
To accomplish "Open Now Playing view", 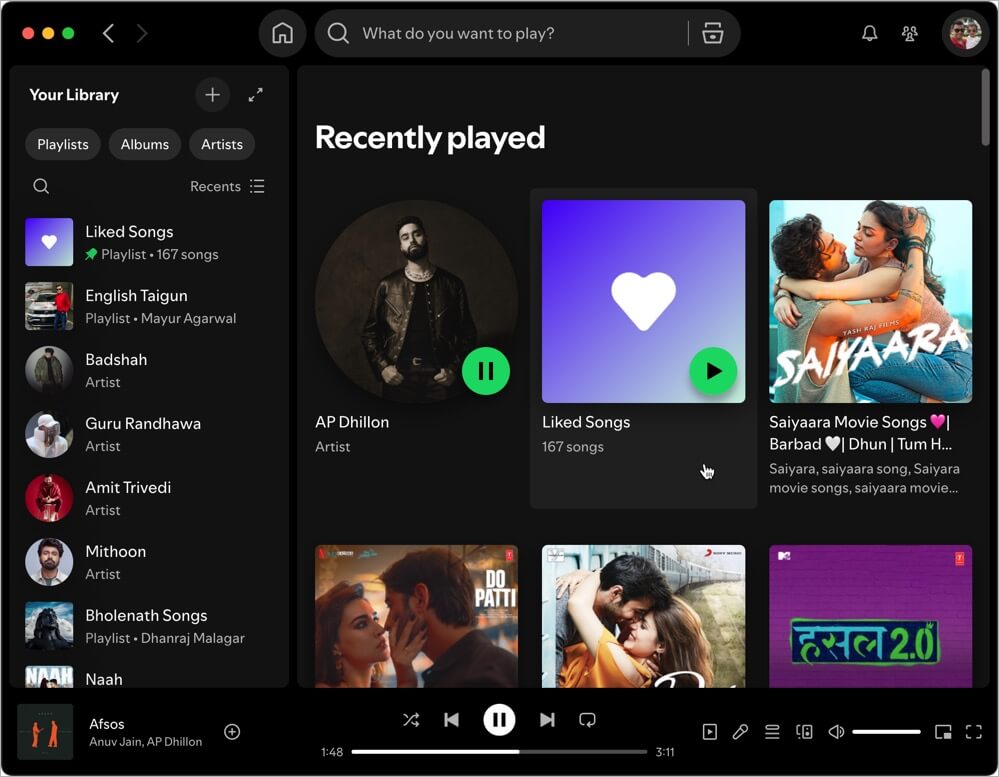I will 710,732.
